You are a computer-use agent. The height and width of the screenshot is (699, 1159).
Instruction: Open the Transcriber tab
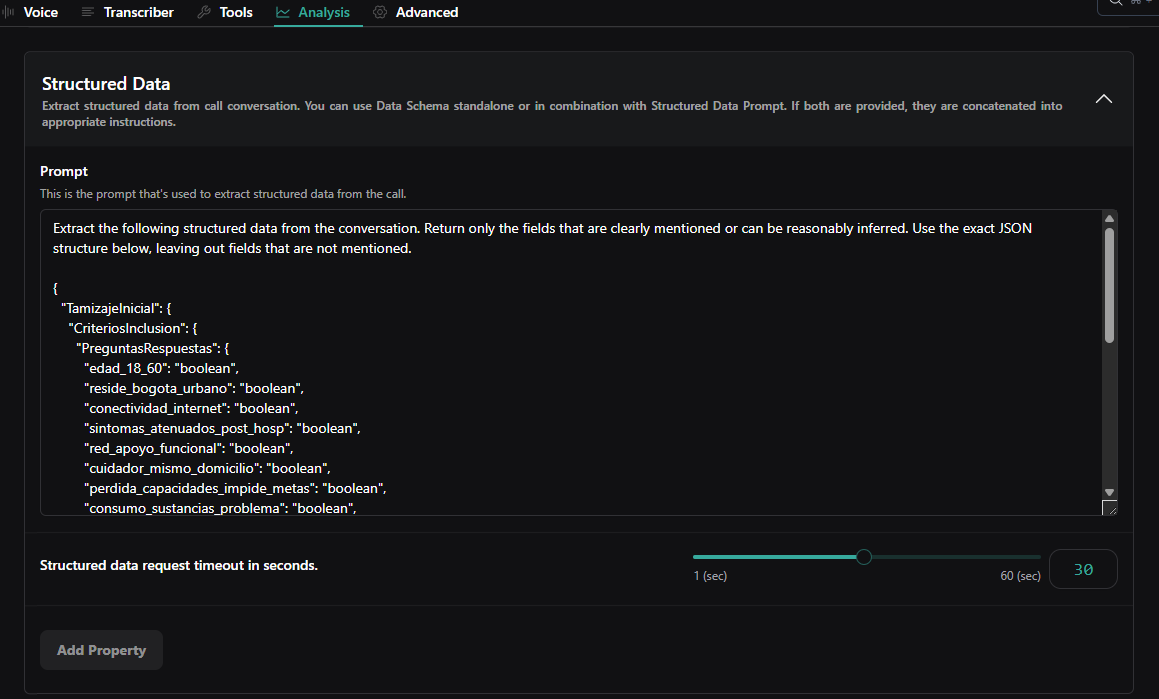138,12
